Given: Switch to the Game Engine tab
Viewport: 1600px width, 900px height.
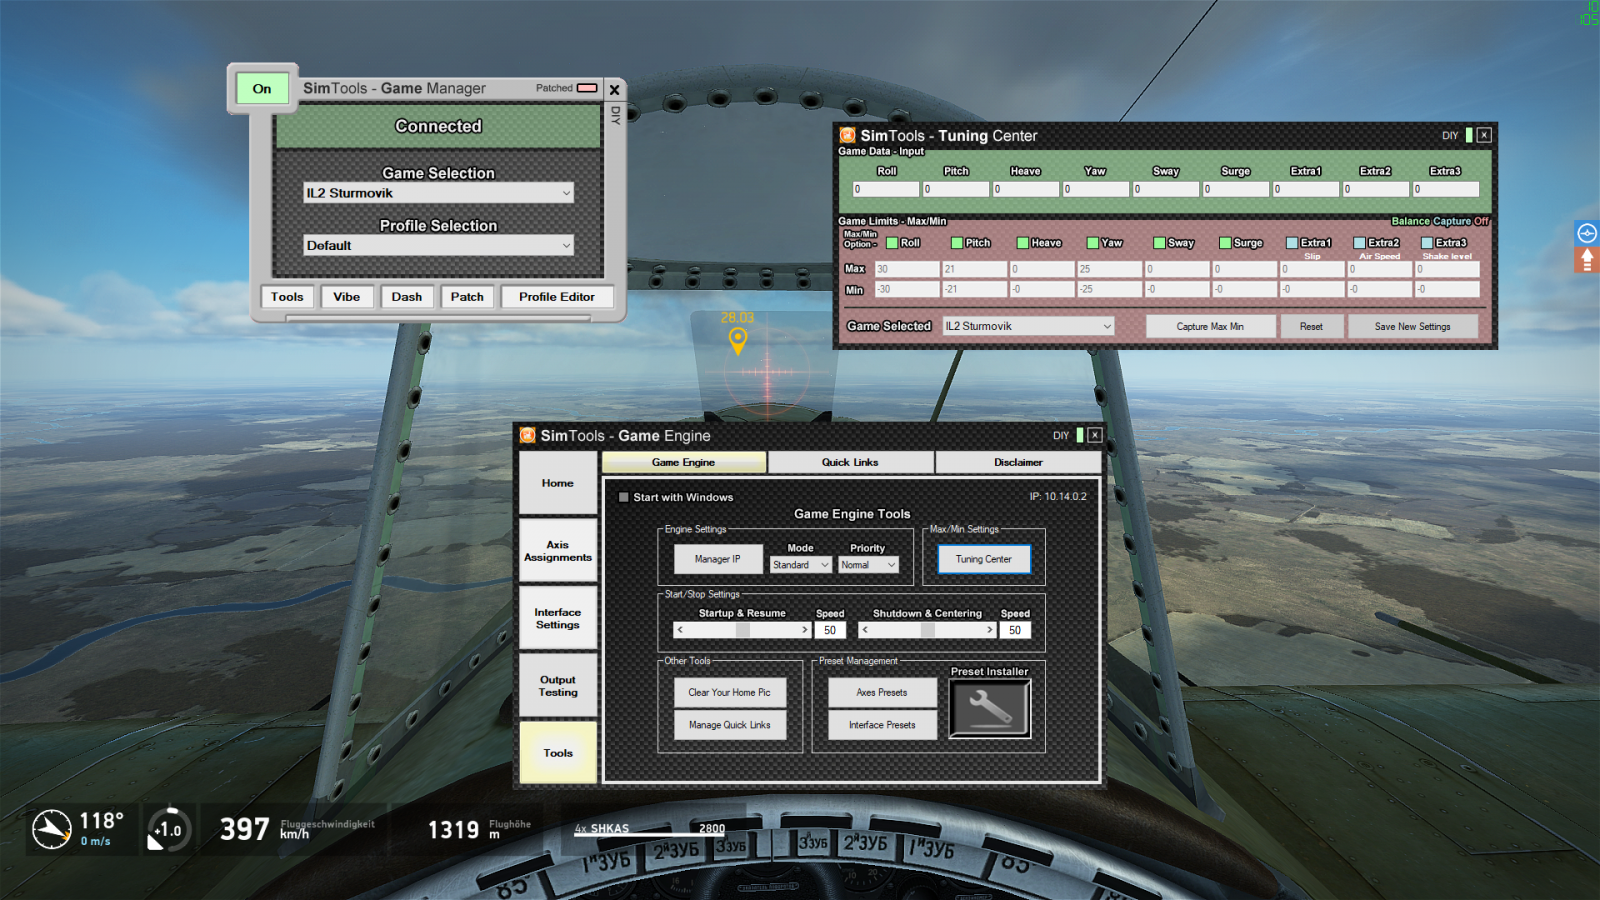Looking at the screenshot, I should pos(684,462).
